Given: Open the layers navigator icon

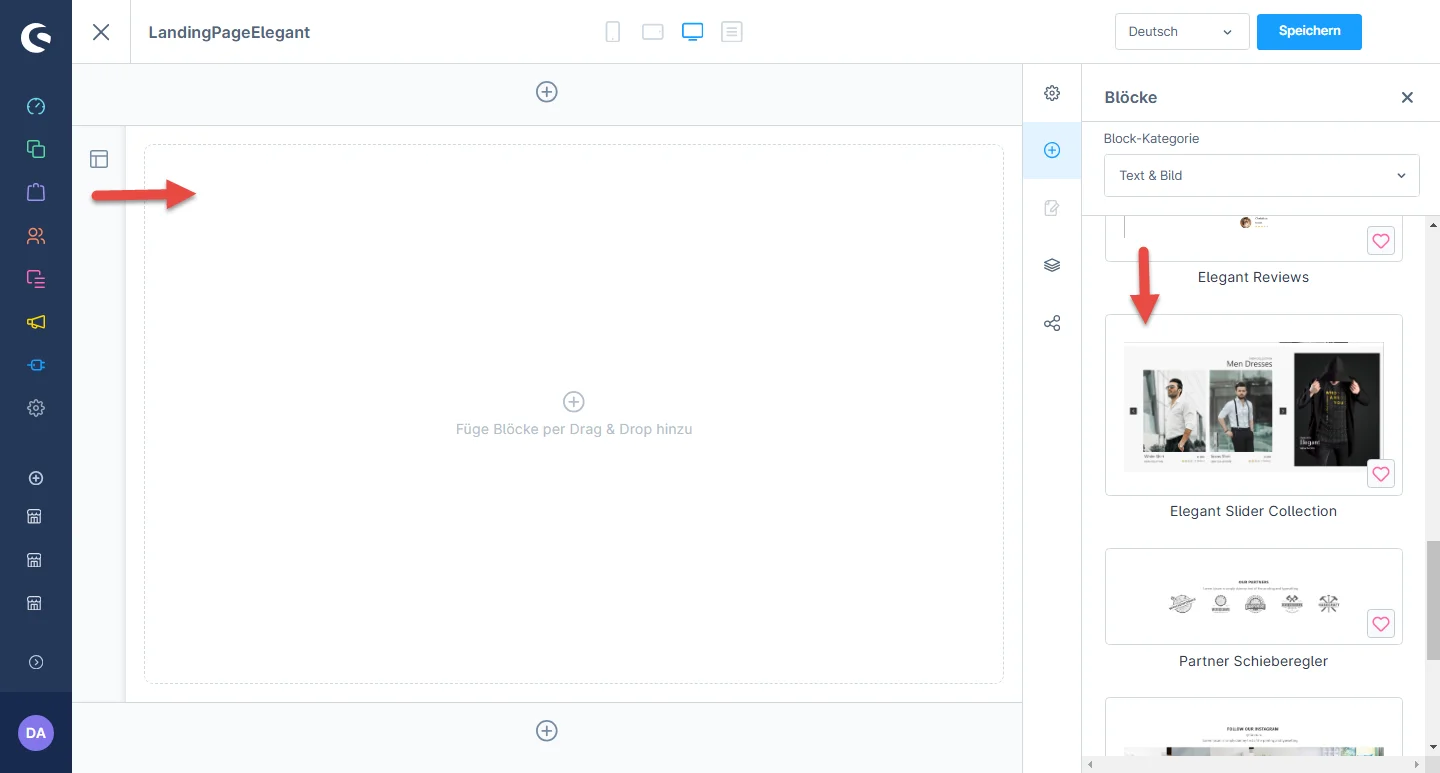Looking at the screenshot, I should [1052, 265].
